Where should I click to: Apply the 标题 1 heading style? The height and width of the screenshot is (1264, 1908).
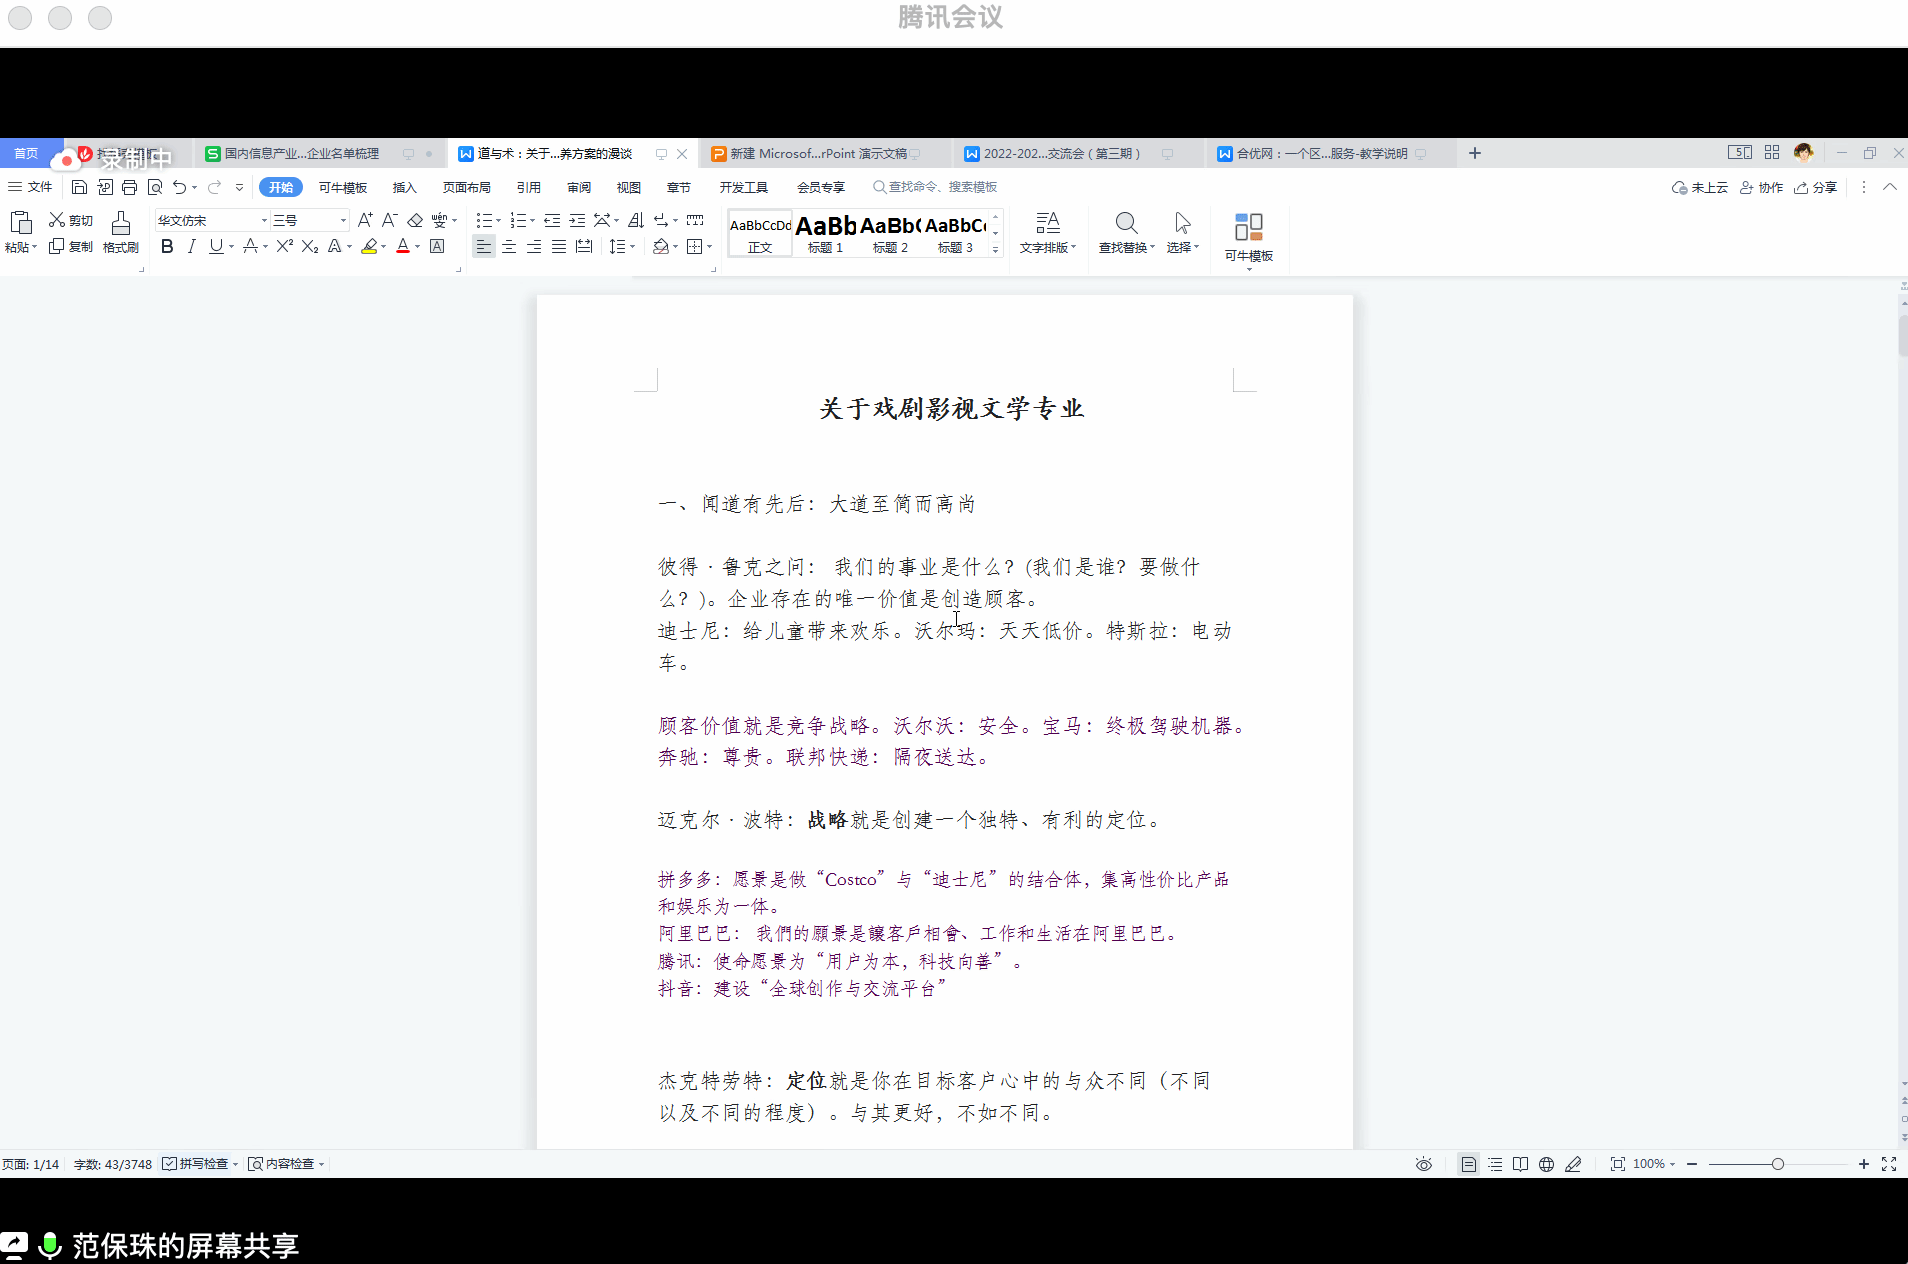pyautogui.click(x=826, y=233)
